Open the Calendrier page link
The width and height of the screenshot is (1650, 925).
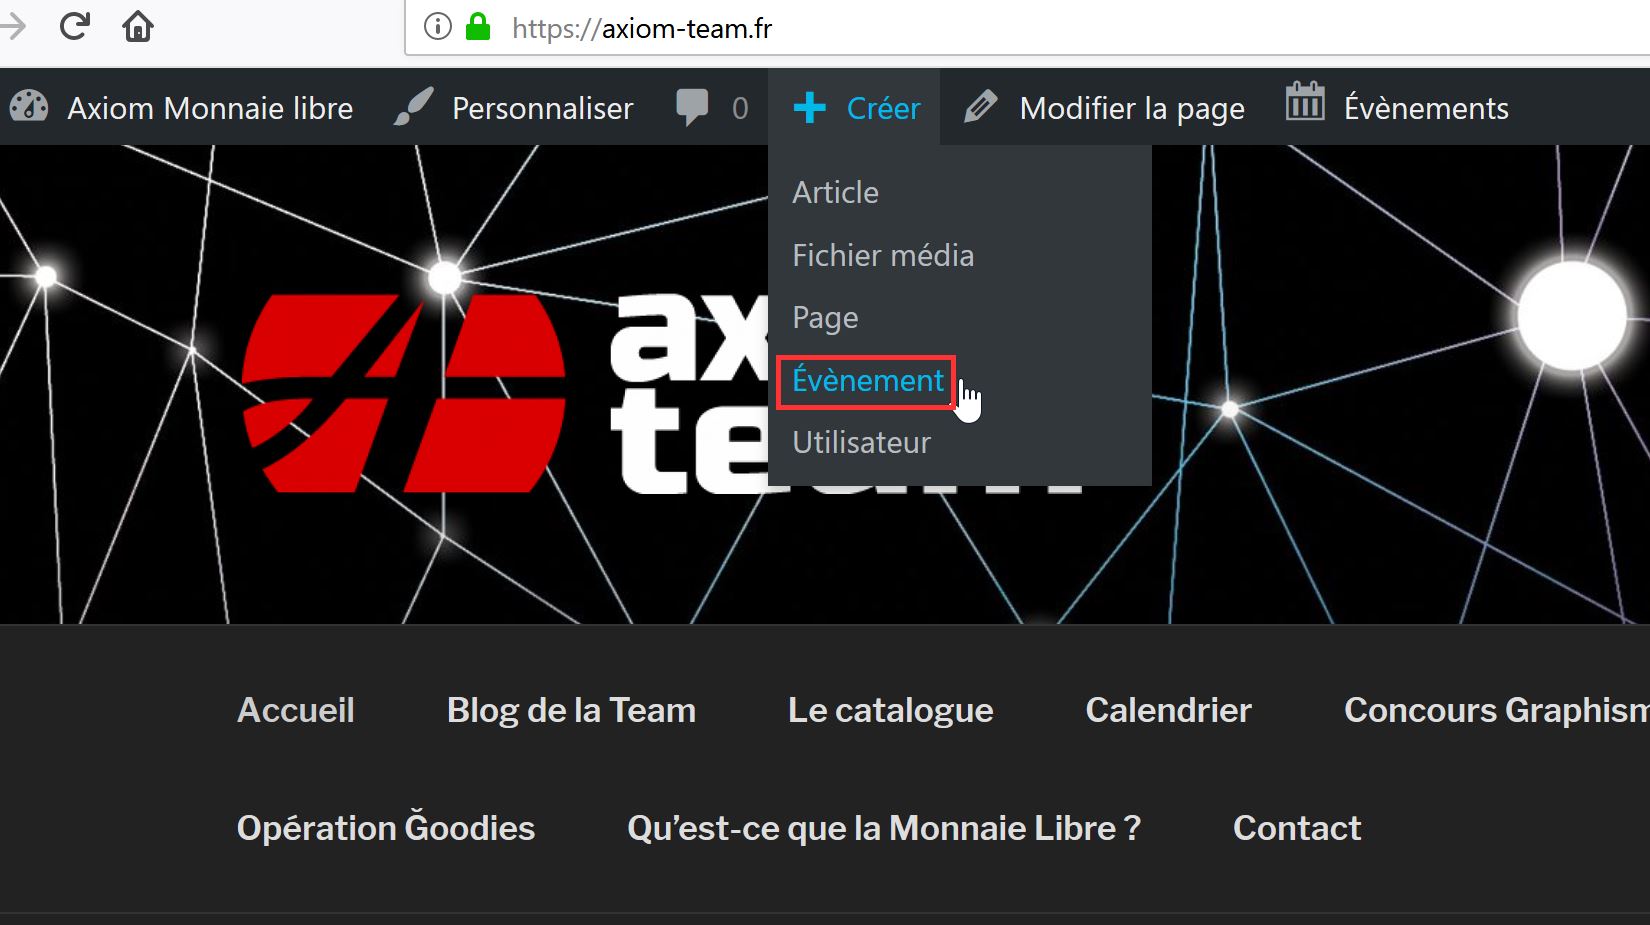point(1168,710)
